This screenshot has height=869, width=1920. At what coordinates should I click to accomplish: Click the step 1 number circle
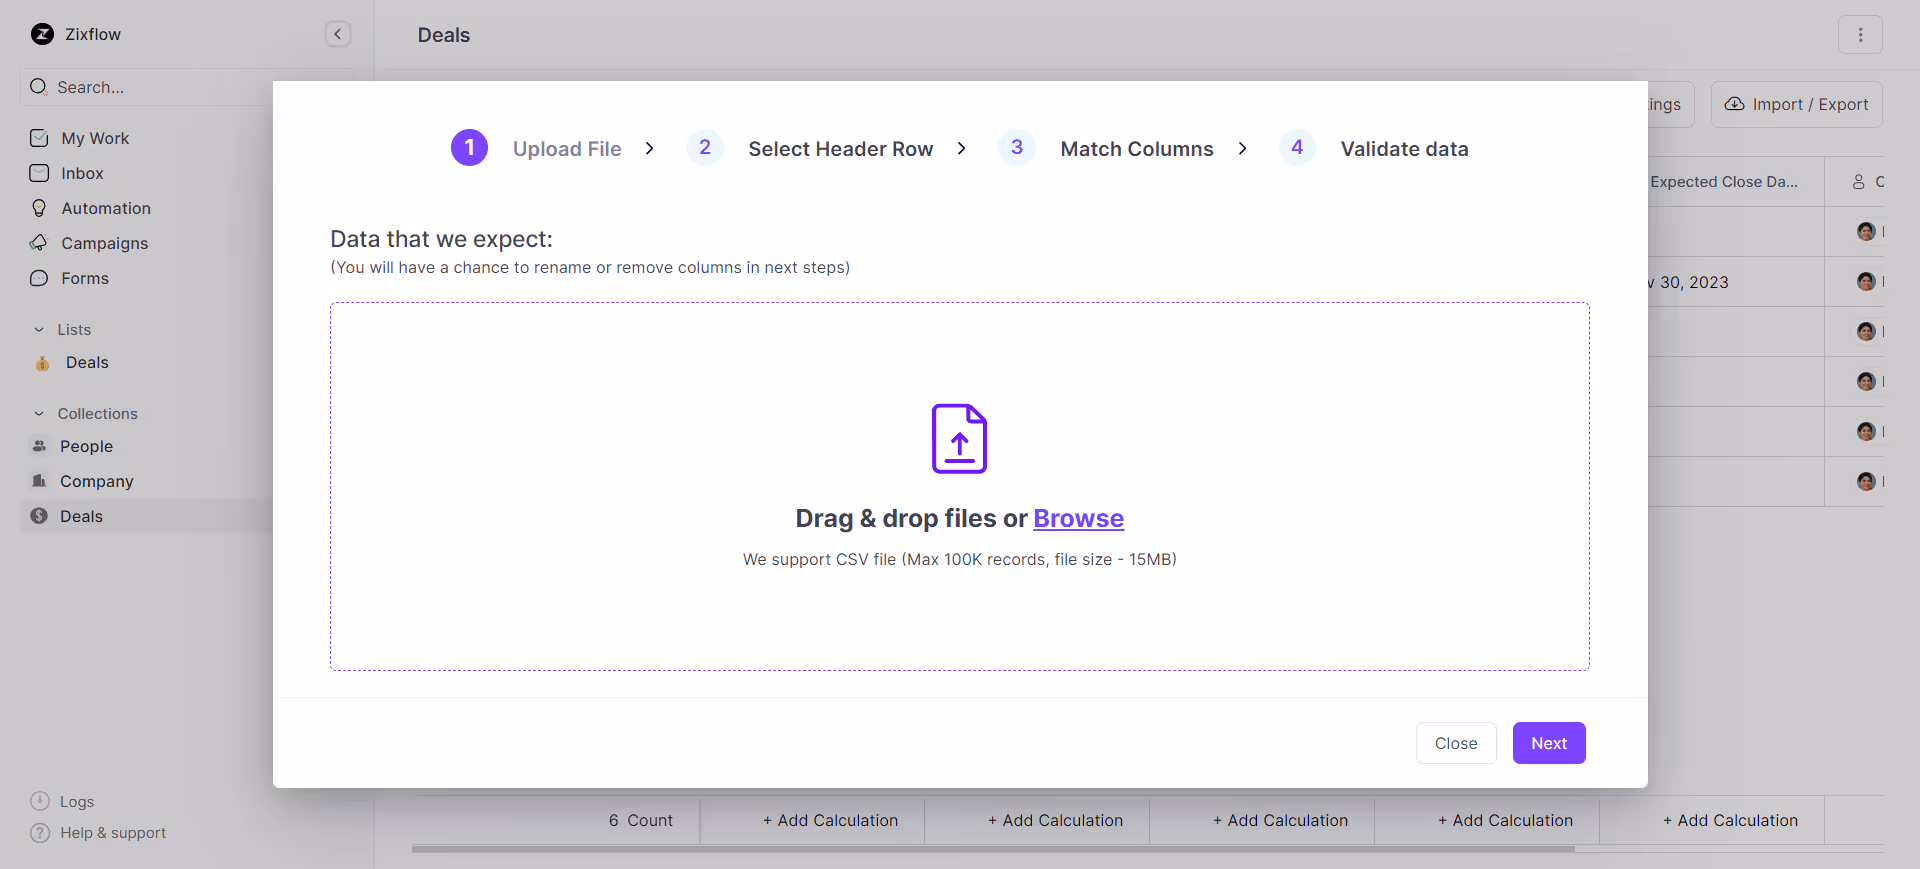(x=469, y=148)
